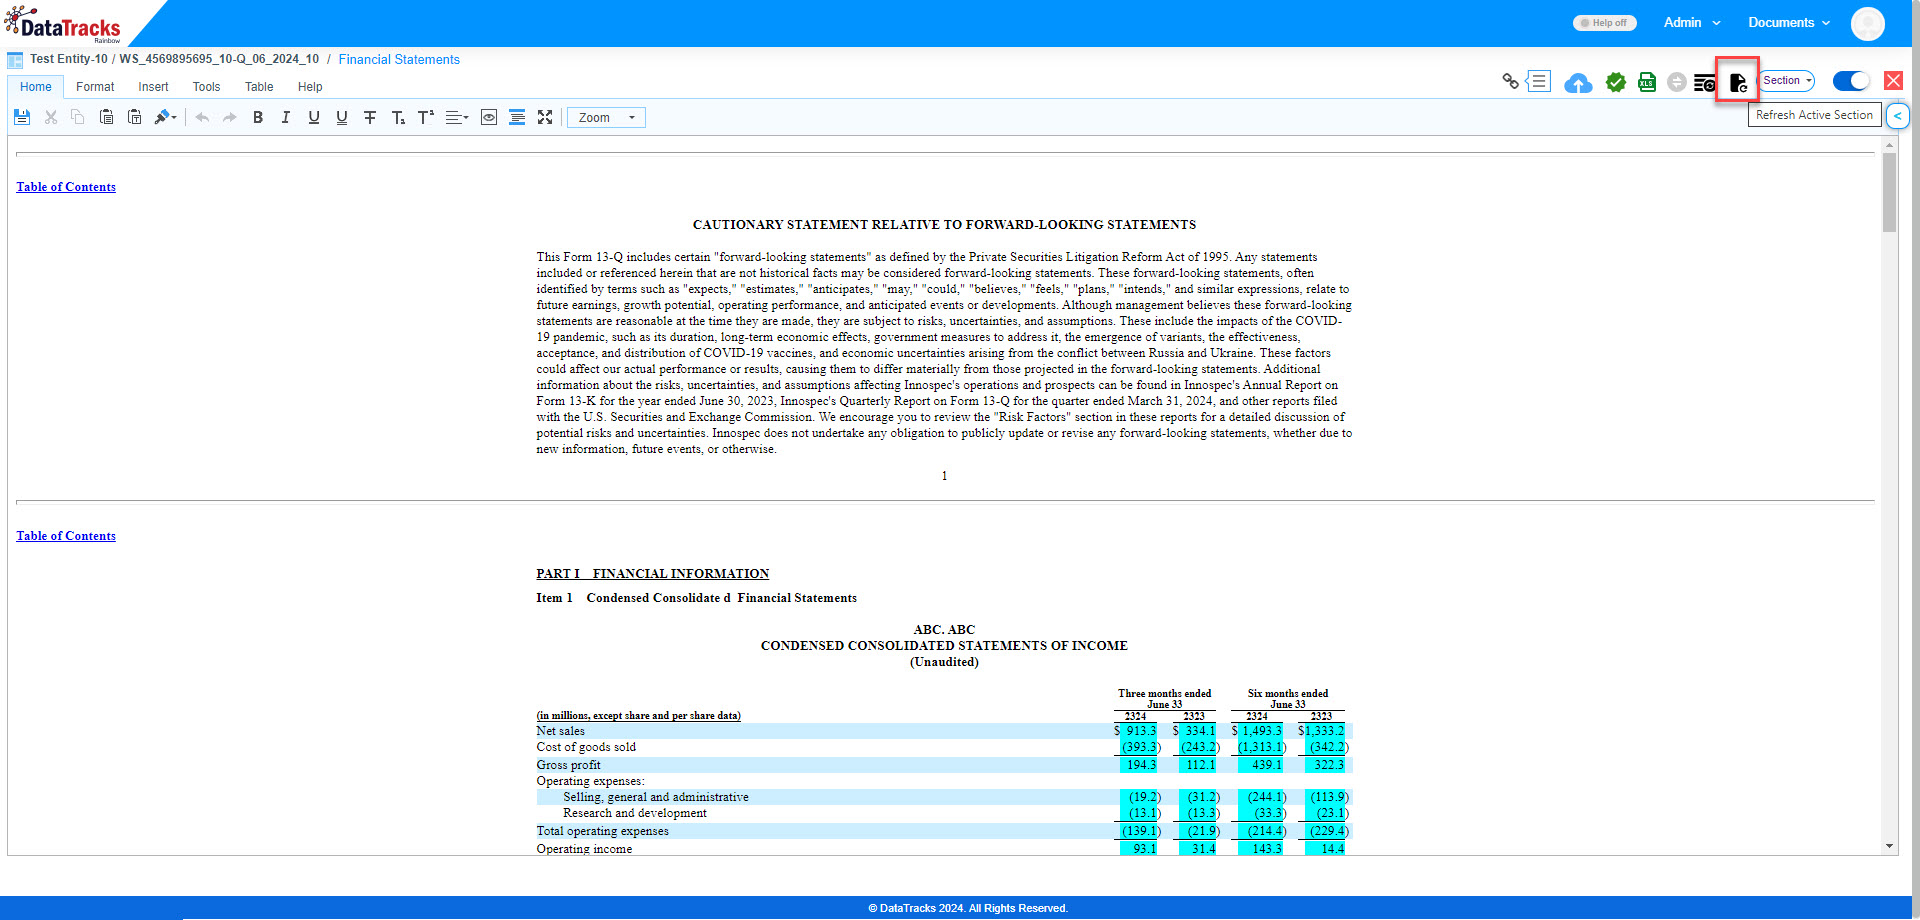
Task: Toggle Strikethrough formatting
Action: (x=370, y=118)
